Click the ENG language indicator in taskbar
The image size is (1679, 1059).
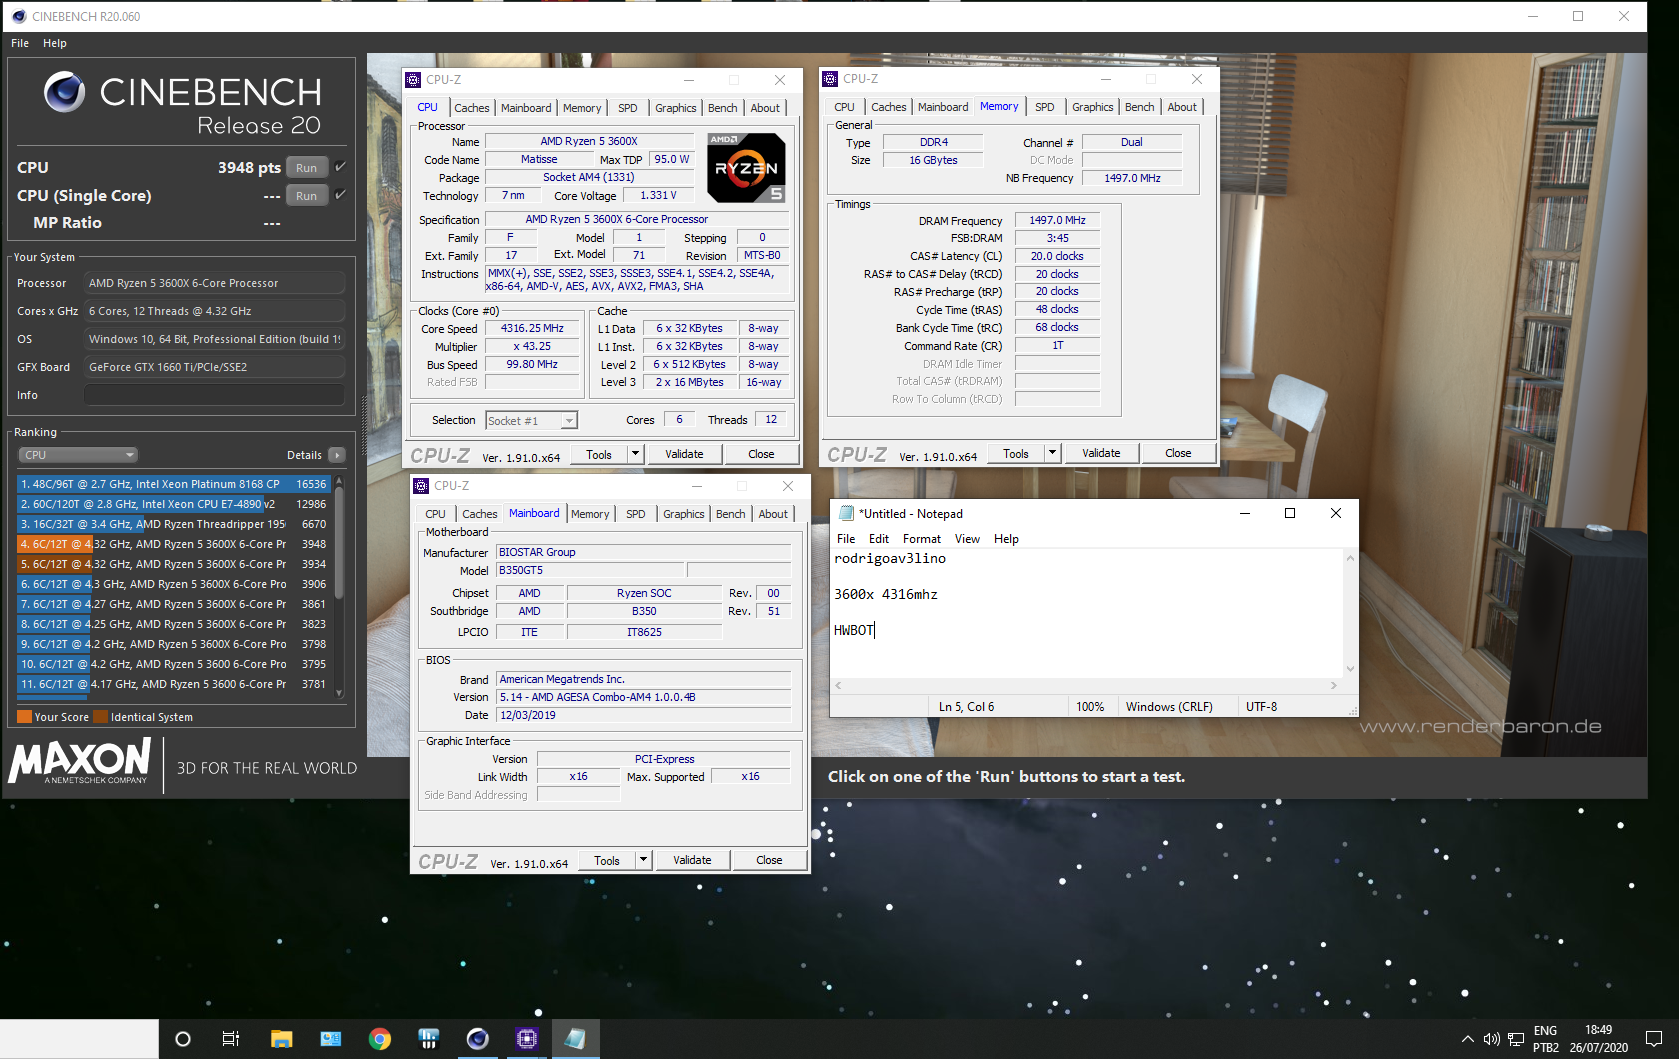coord(1545,1030)
